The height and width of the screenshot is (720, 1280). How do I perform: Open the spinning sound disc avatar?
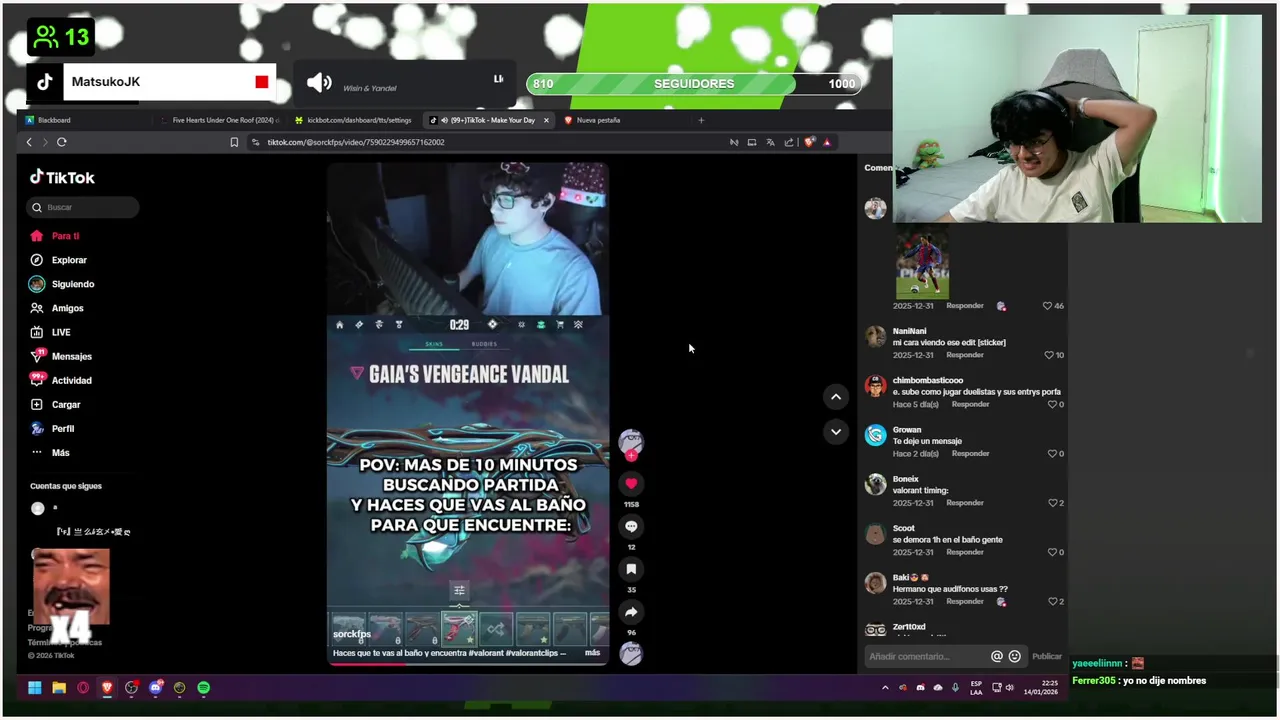pos(631,654)
